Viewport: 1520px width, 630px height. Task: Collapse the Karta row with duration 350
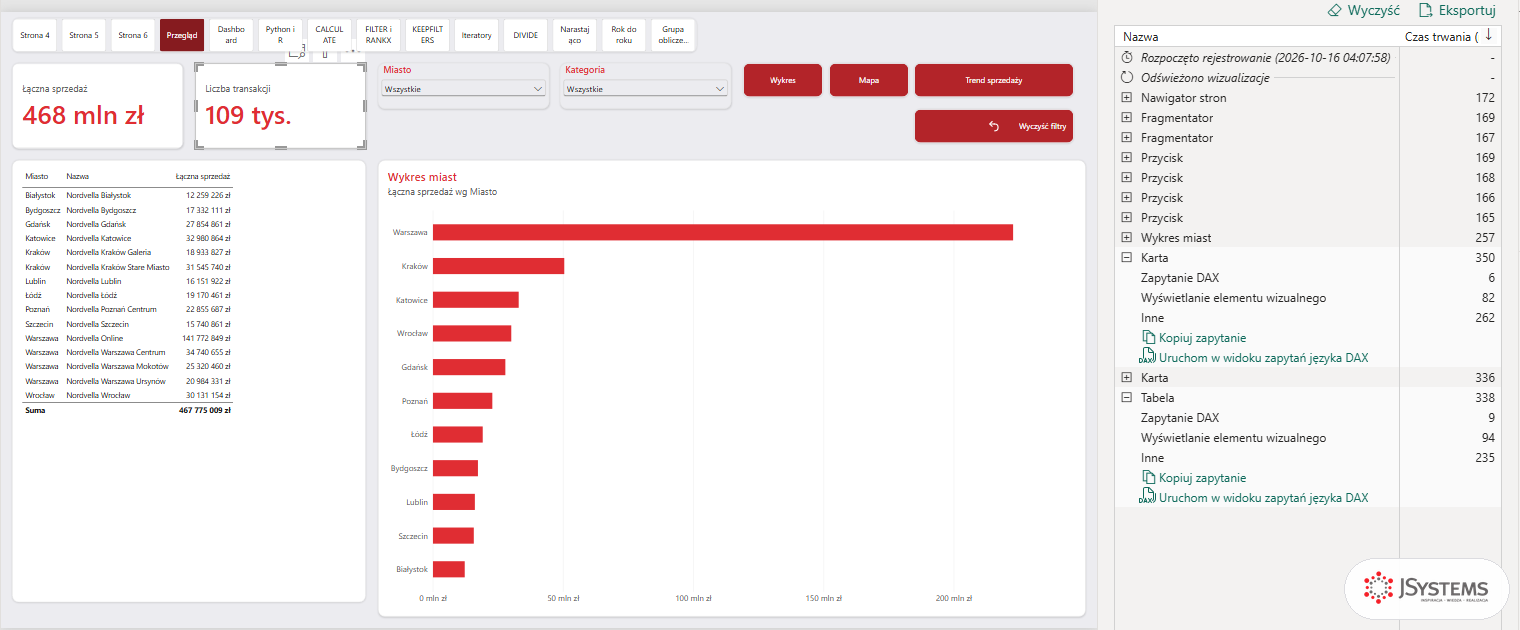[x=1127, y=258]
